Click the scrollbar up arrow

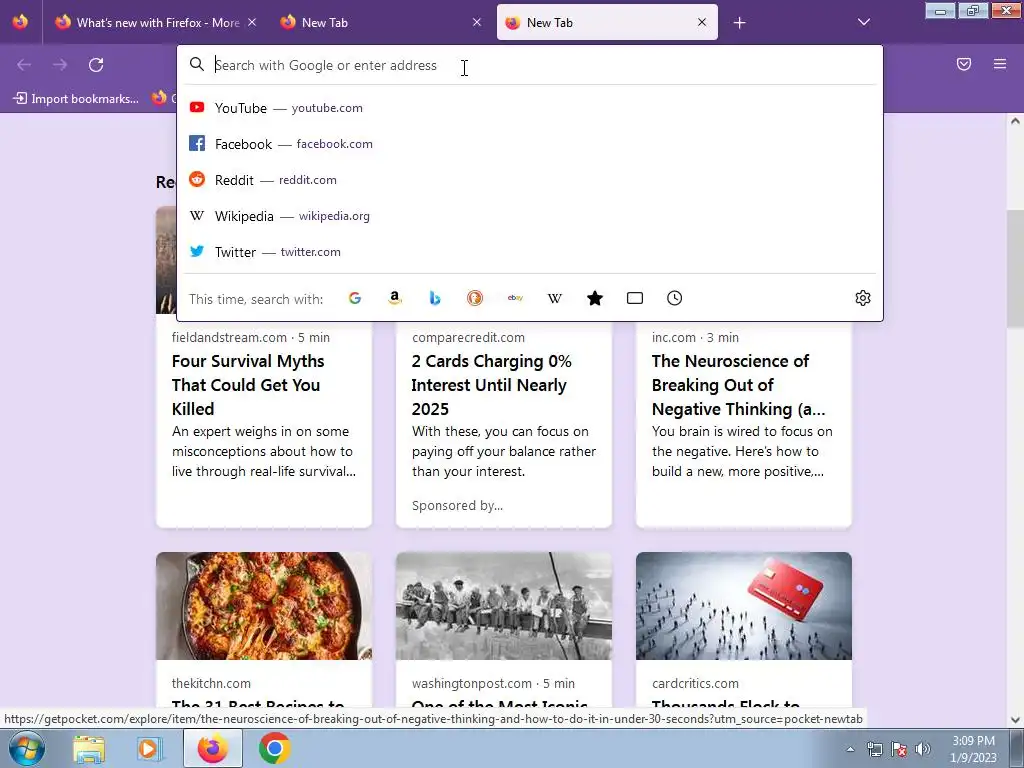1015,121
